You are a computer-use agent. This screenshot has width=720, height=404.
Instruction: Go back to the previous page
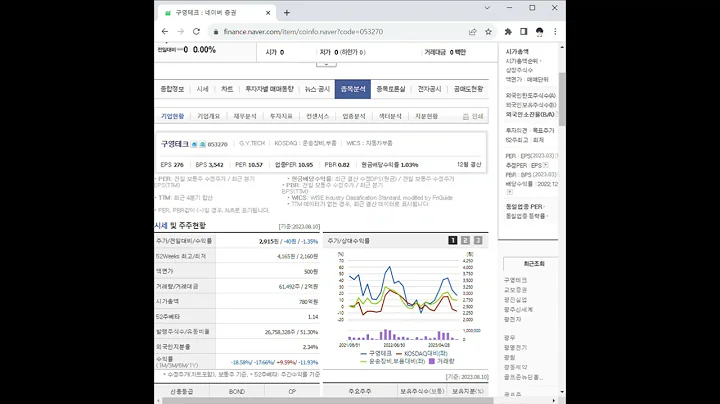(x=165, y=32)
